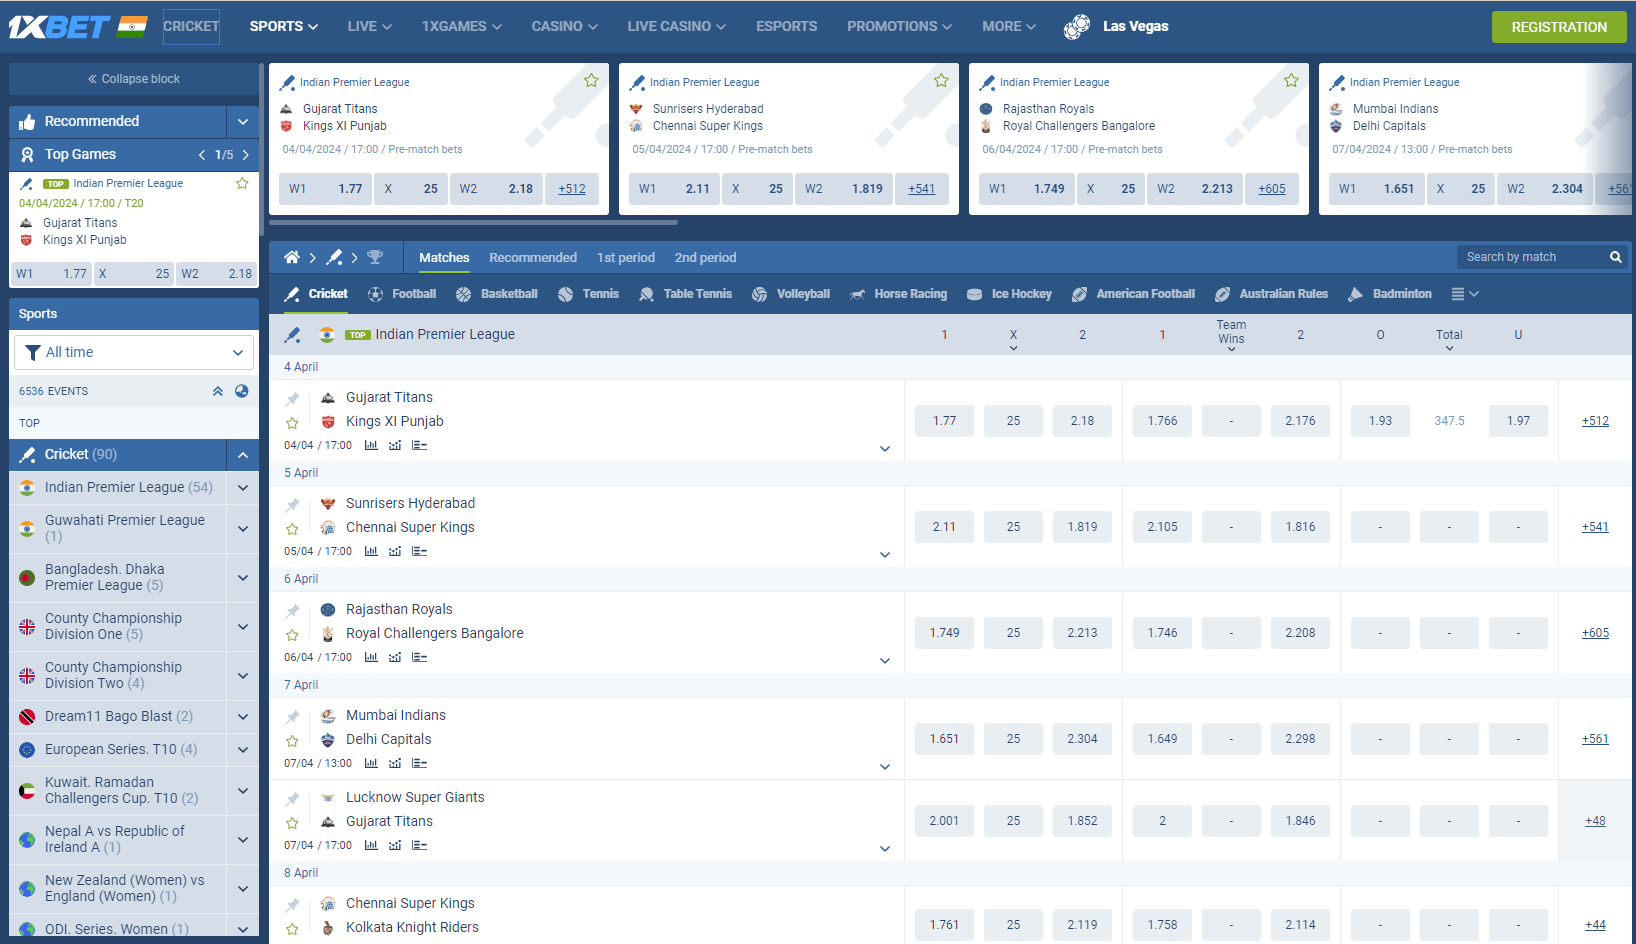Open CASINO menu in top navigation
This screenshot has width=1636, height=944.
(565, 27)
